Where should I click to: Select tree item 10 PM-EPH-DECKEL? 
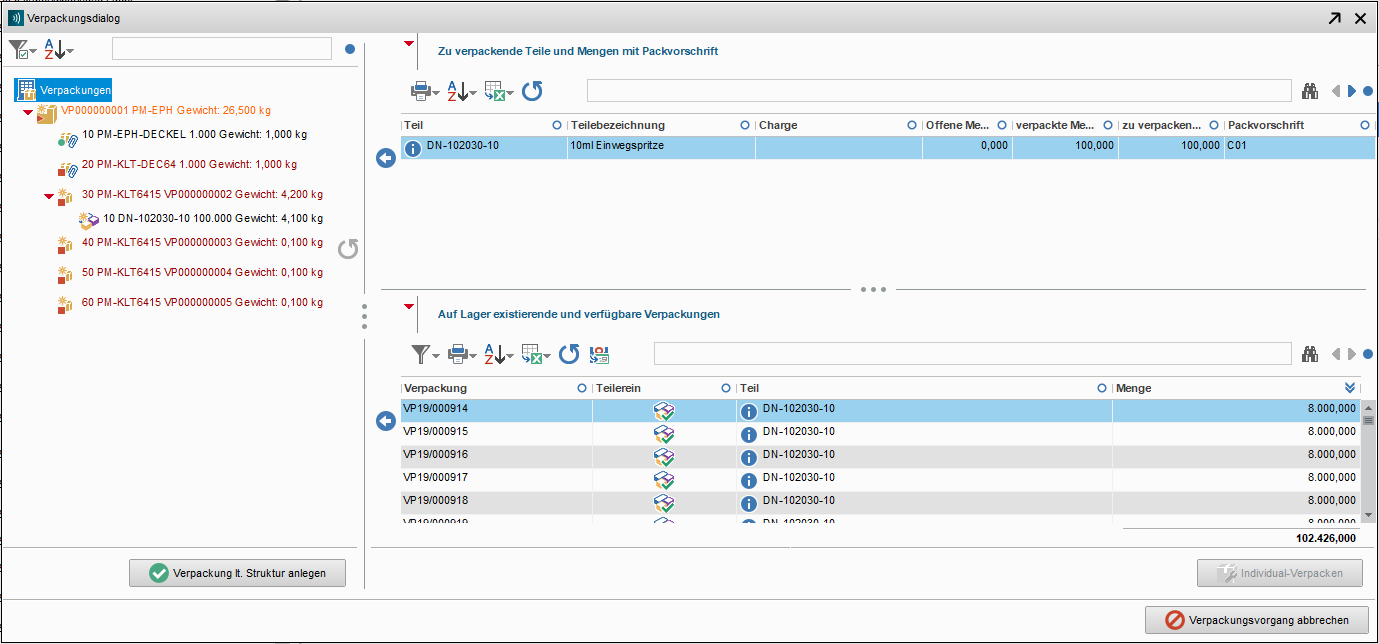pyautogui.click(x=194, y=134)
